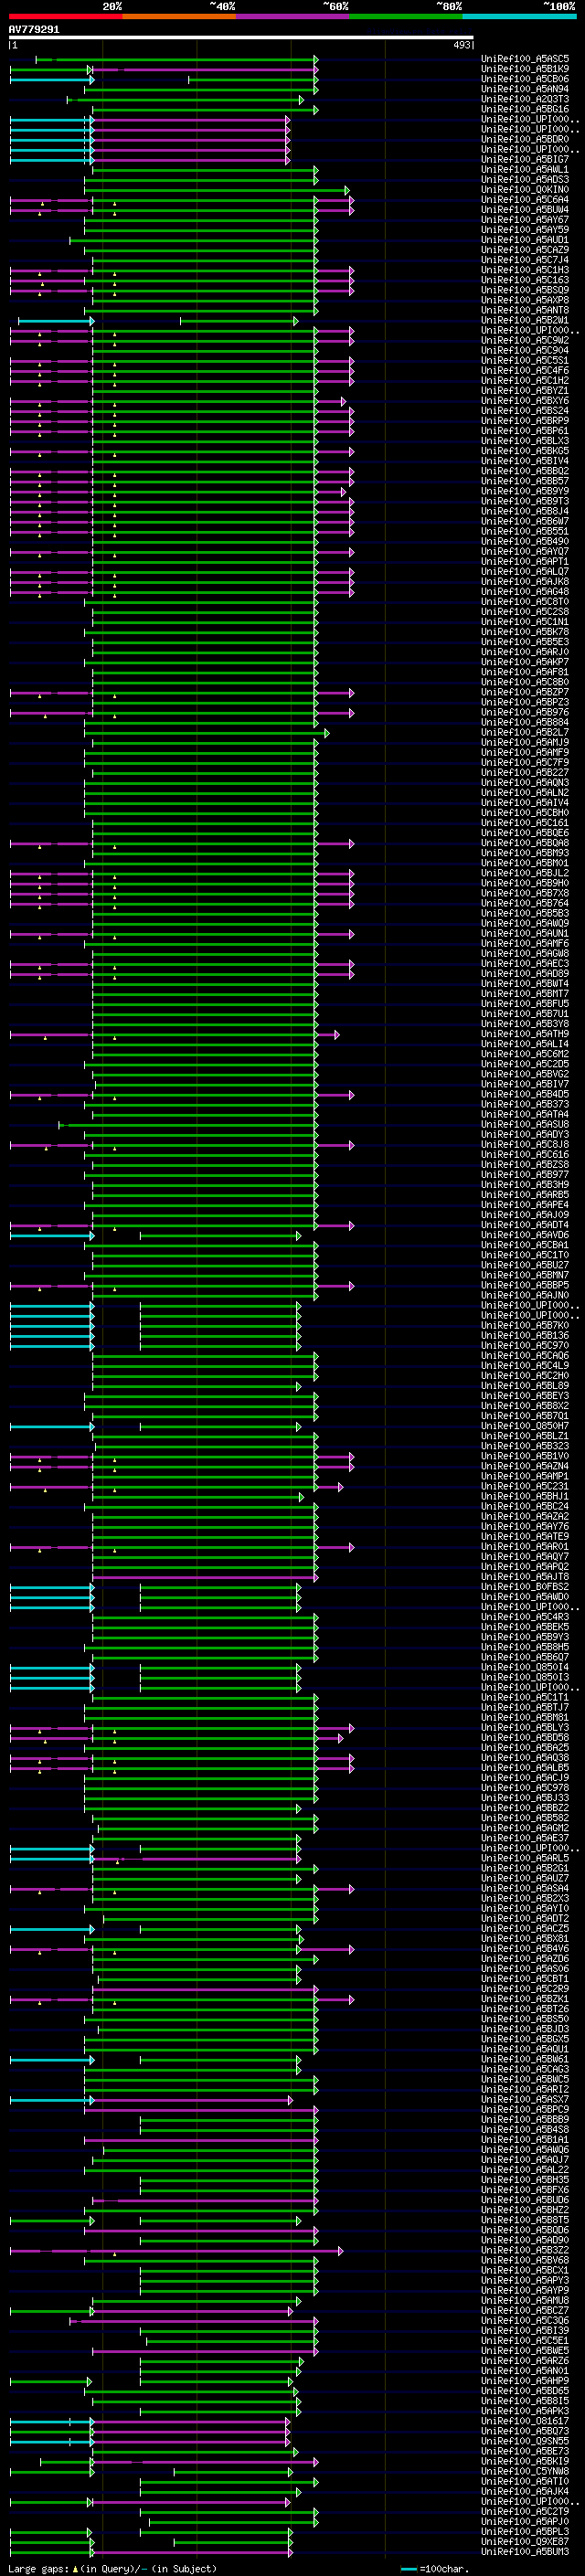585x2576 pixels.
Task: Open hit UniRef100_A5BG16
Action: tap(525, 109)
